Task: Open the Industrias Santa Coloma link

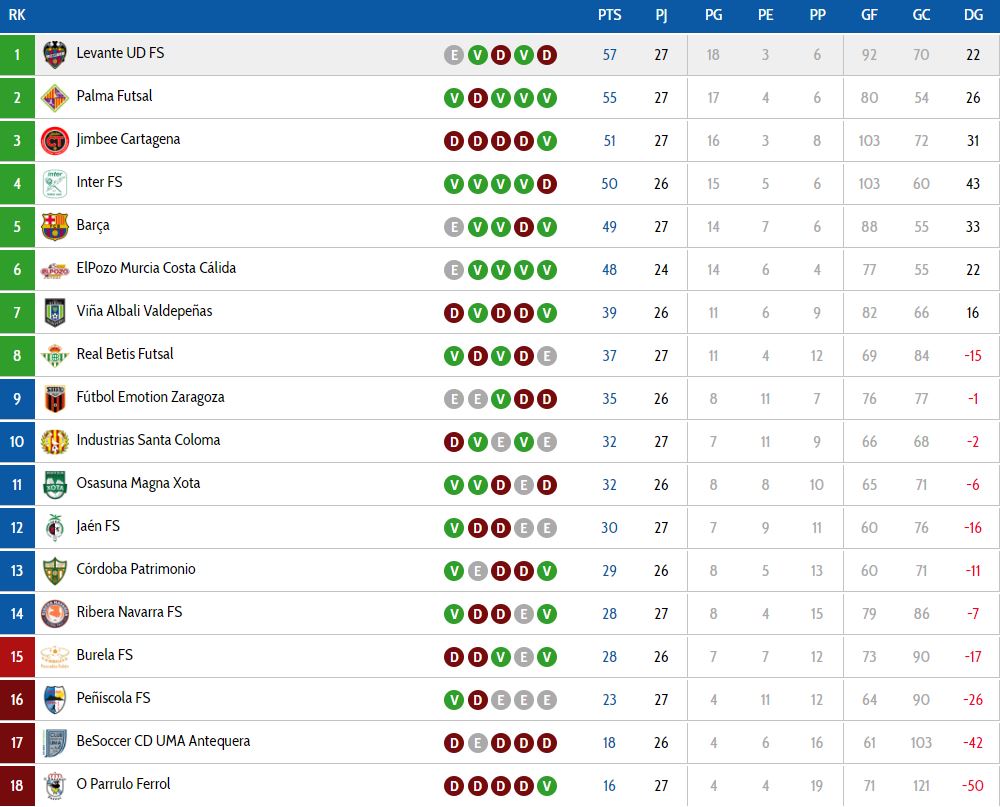Action: (148, 440)
